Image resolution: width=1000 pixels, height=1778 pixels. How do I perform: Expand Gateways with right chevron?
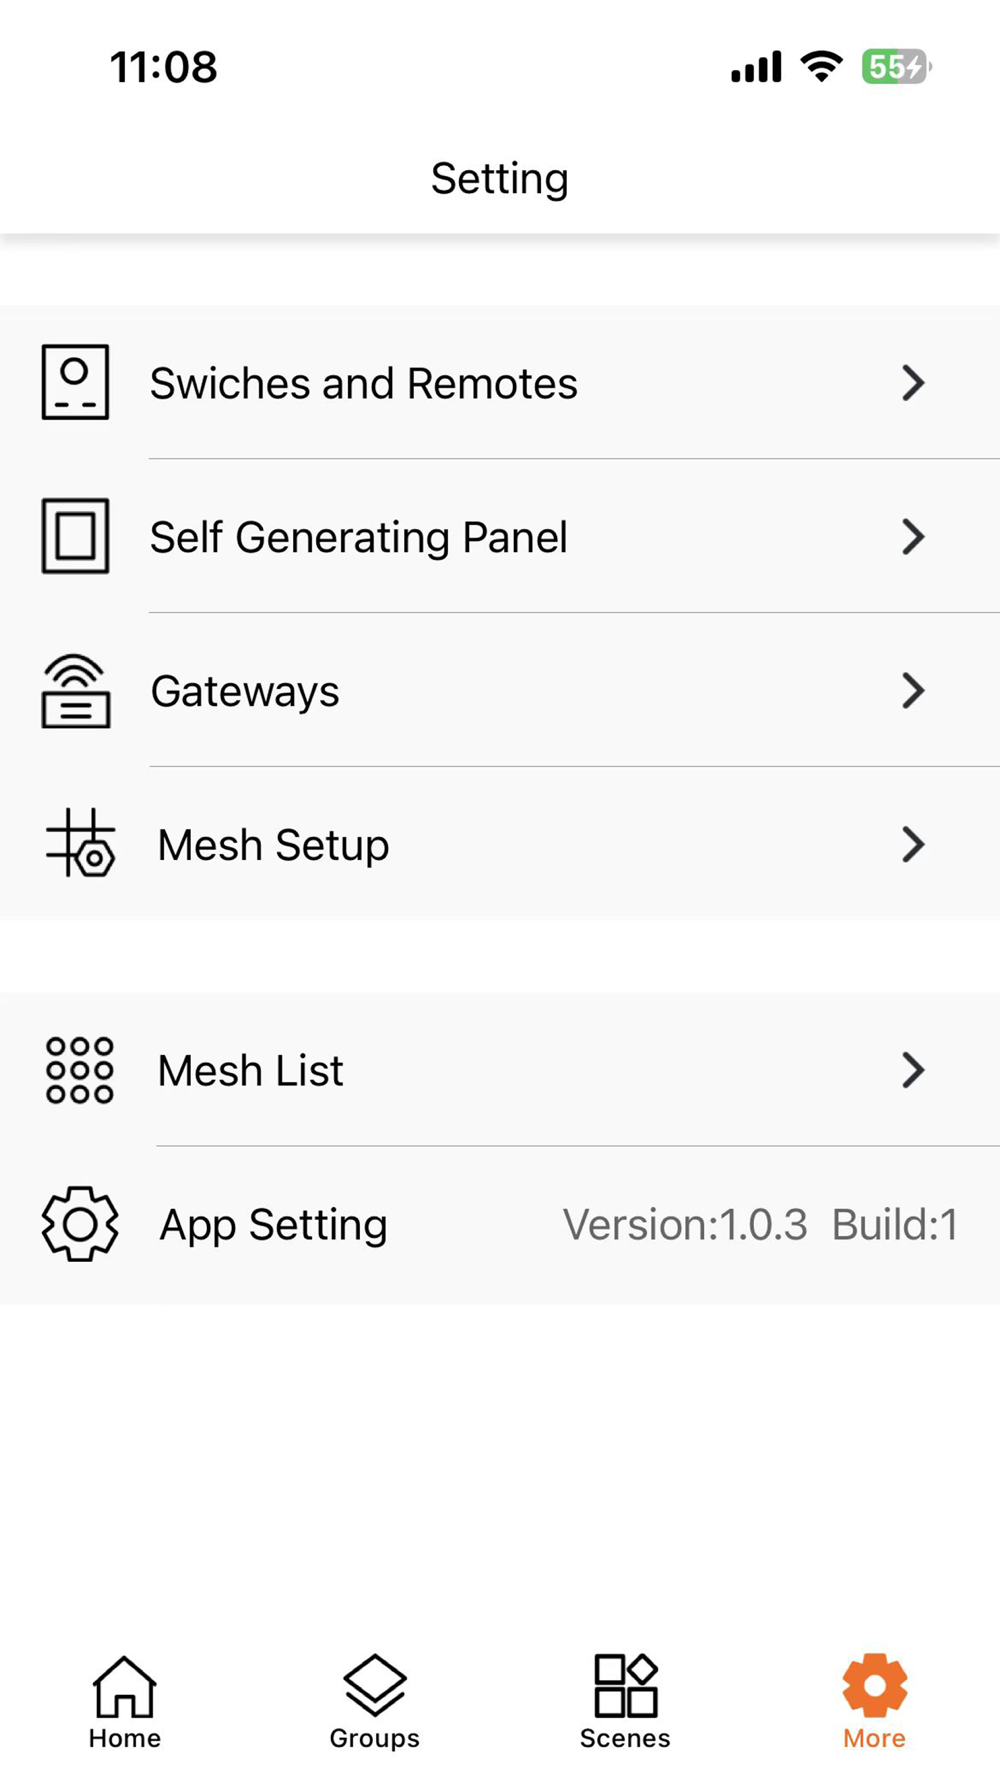pyautogui.click(x=912, y=691)
